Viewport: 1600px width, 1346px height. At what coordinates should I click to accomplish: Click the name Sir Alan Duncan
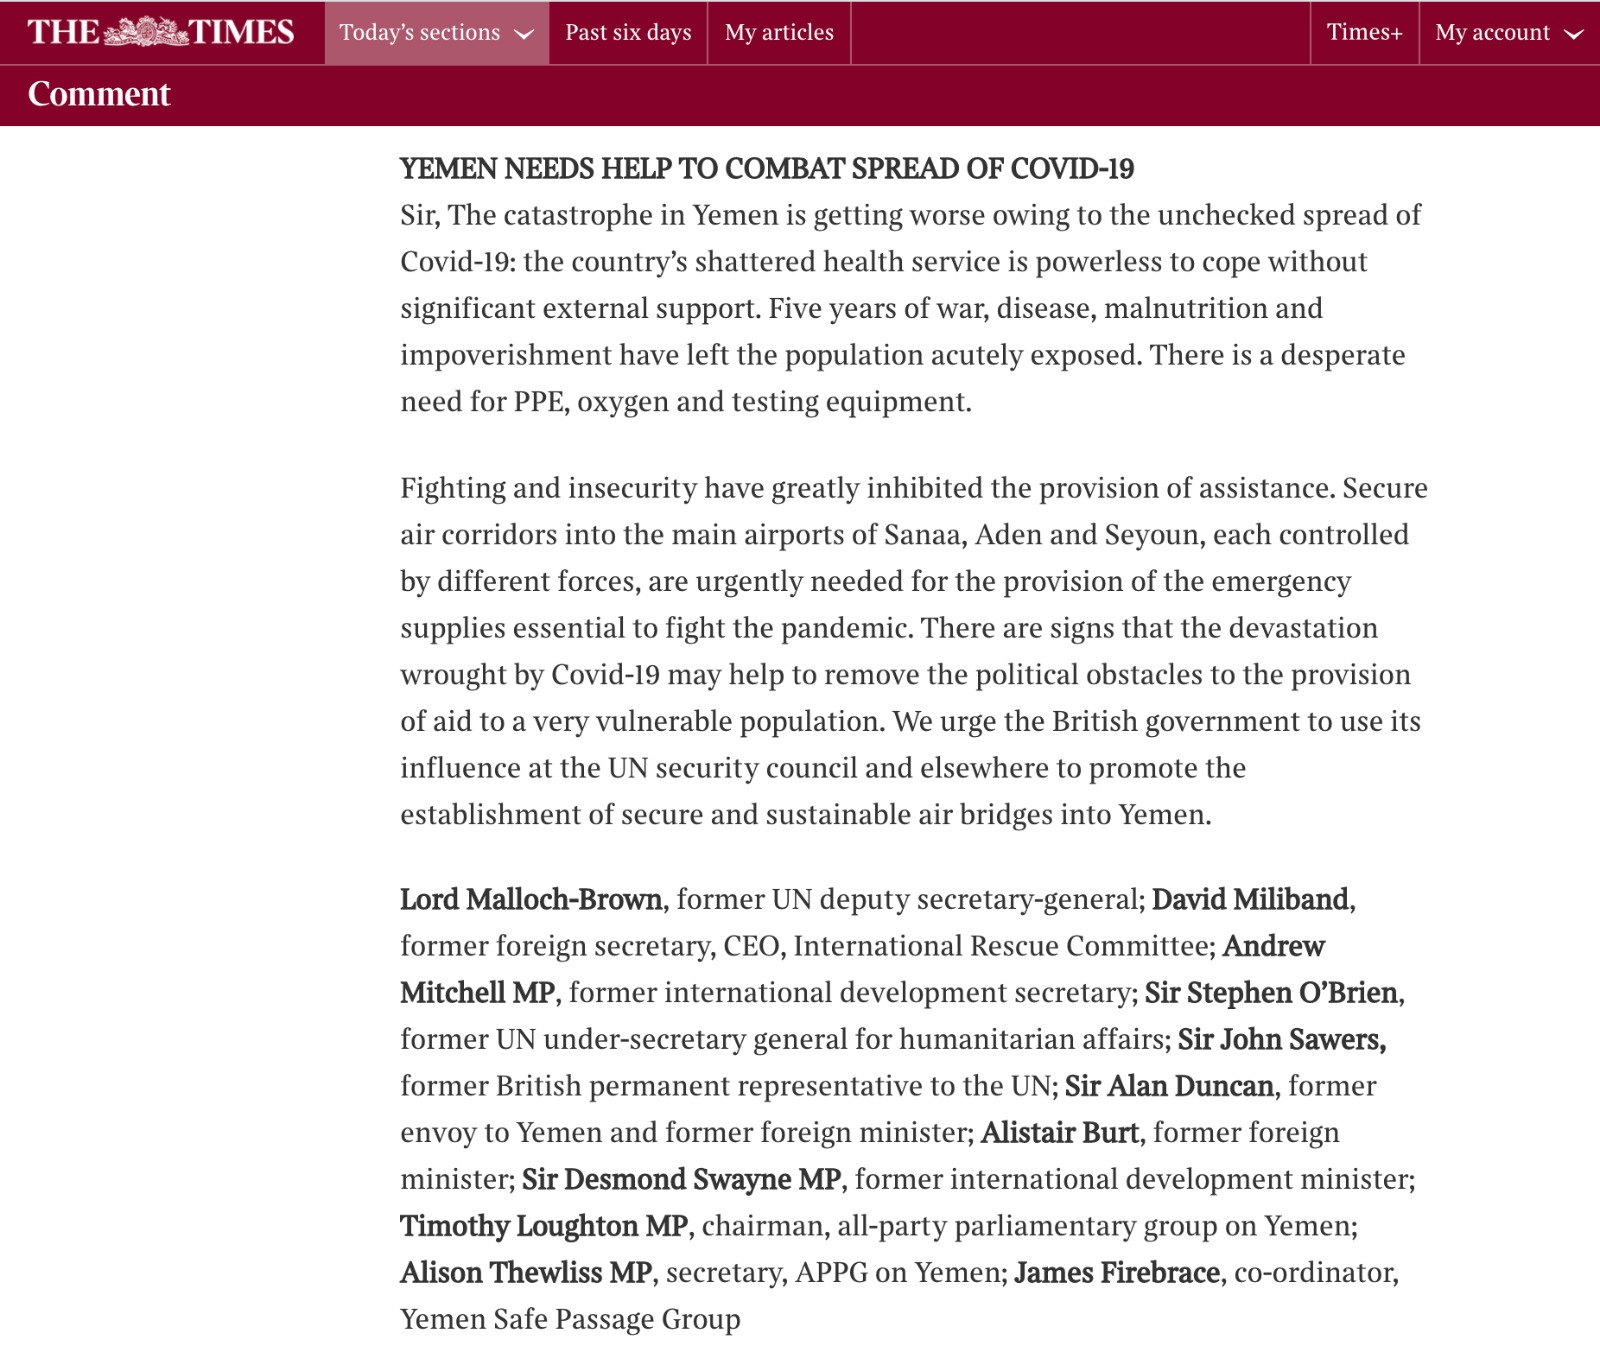[x=1169, y=1086]
